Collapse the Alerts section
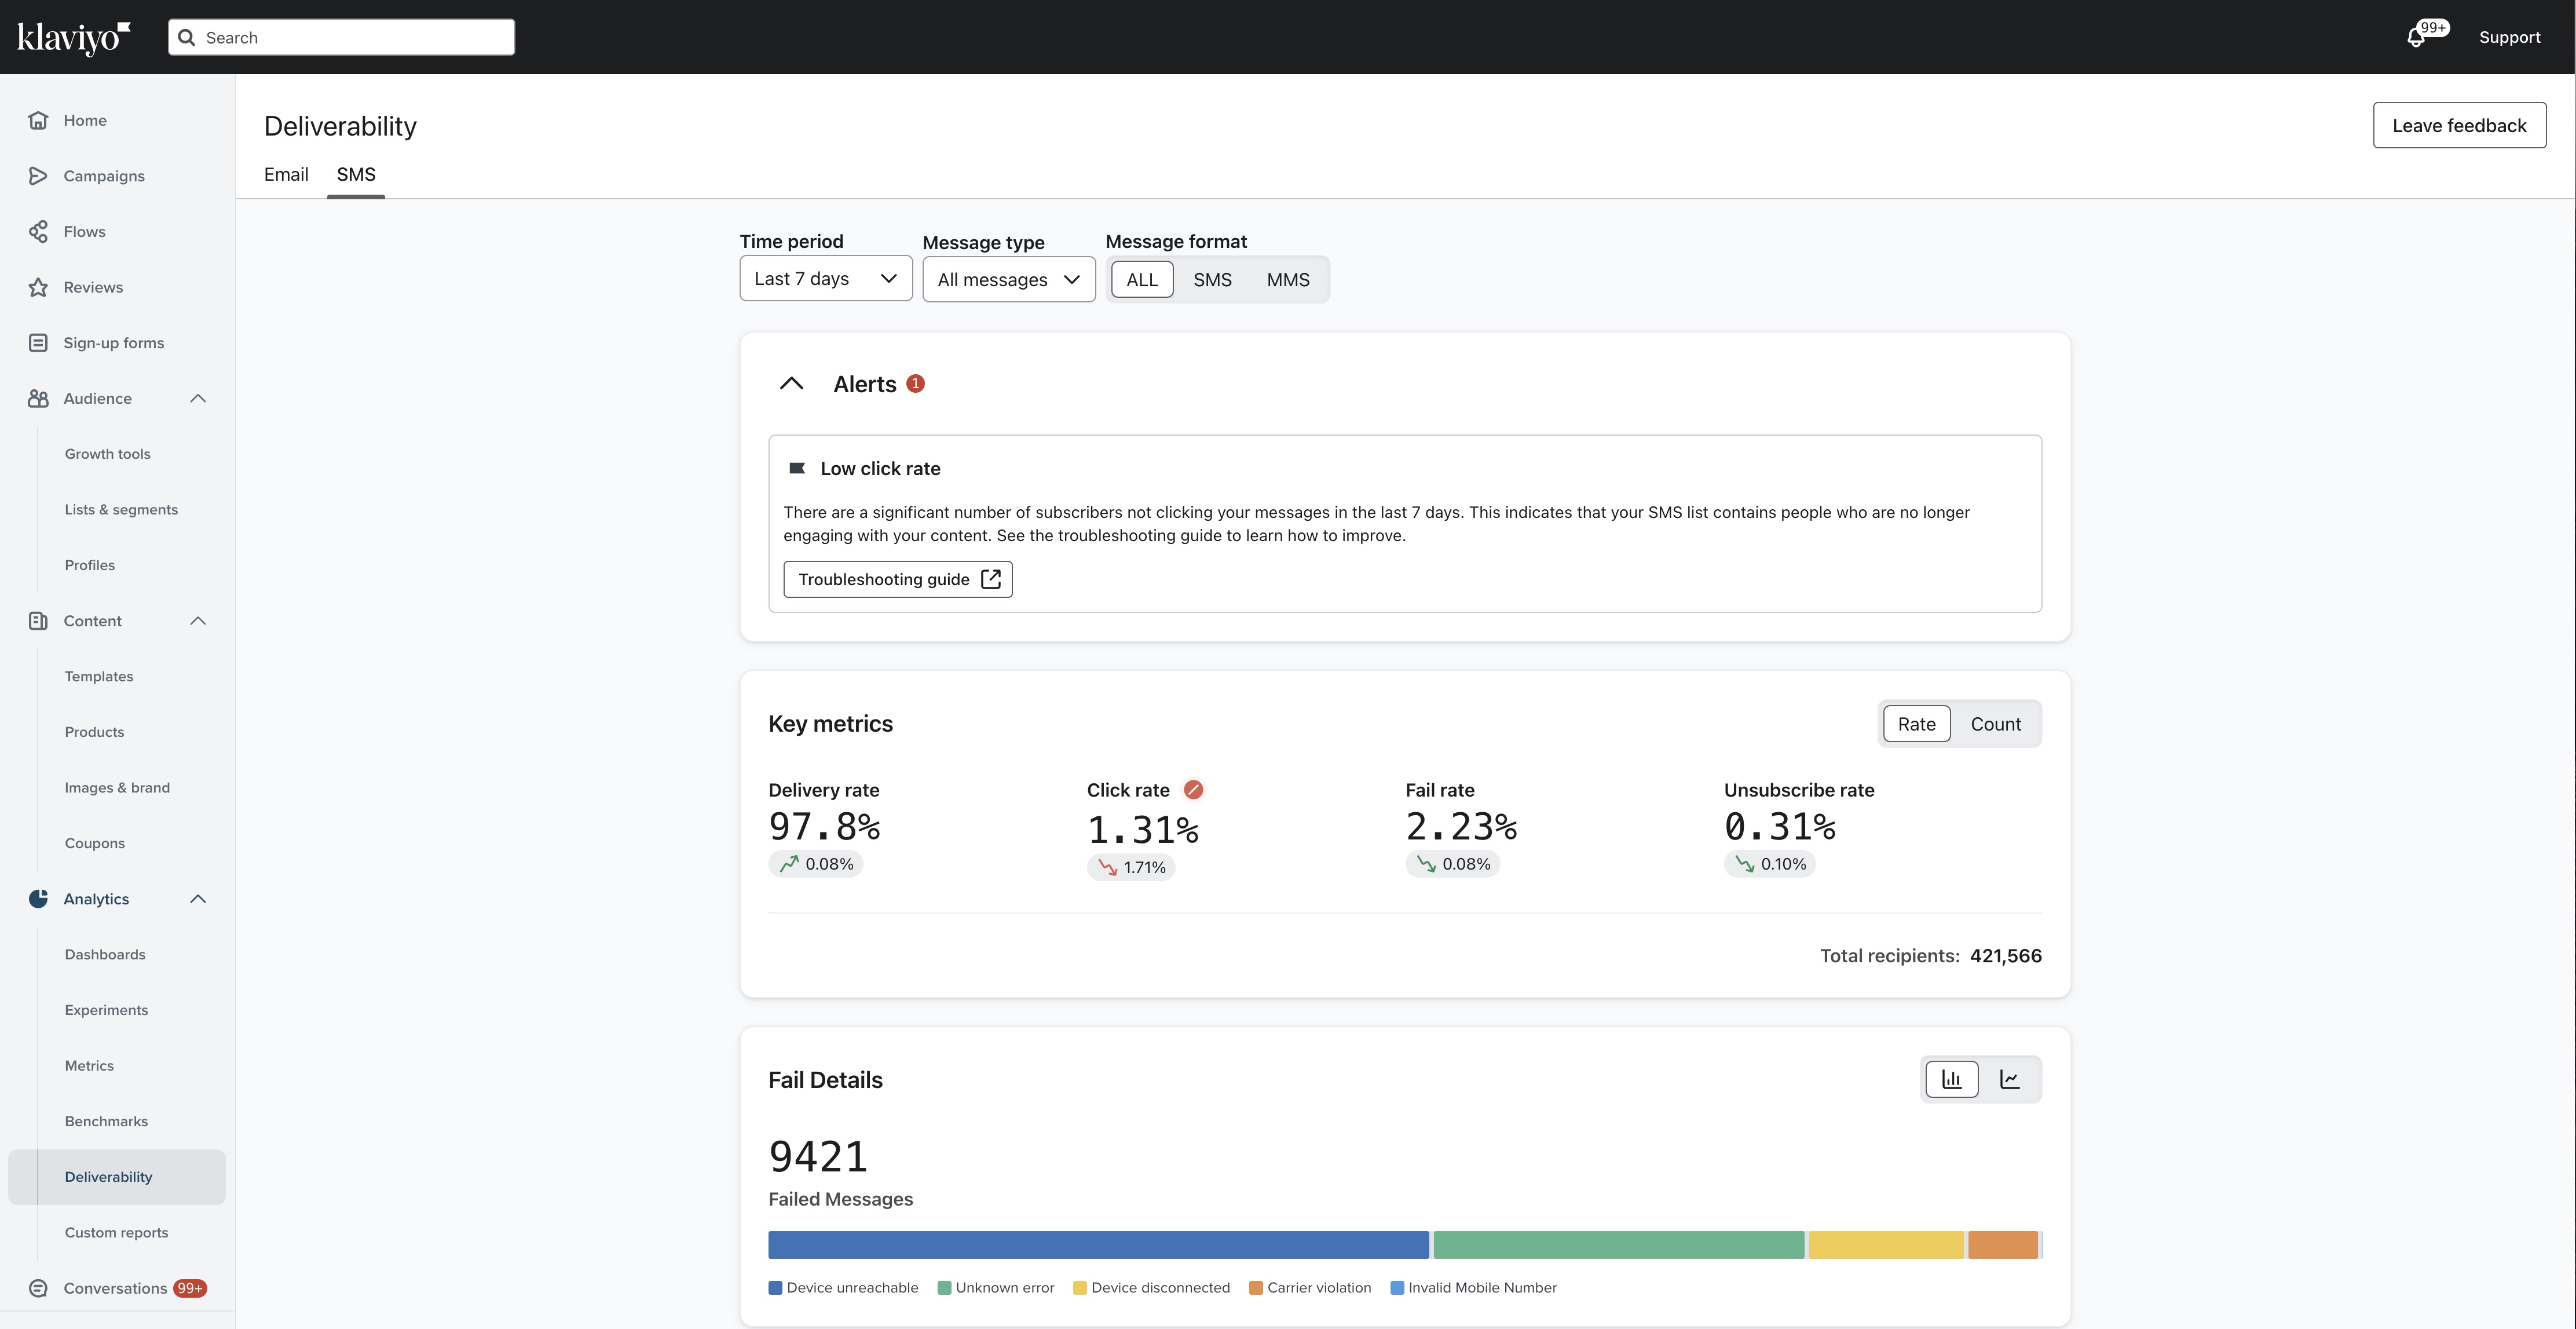 tap(791, 383)
